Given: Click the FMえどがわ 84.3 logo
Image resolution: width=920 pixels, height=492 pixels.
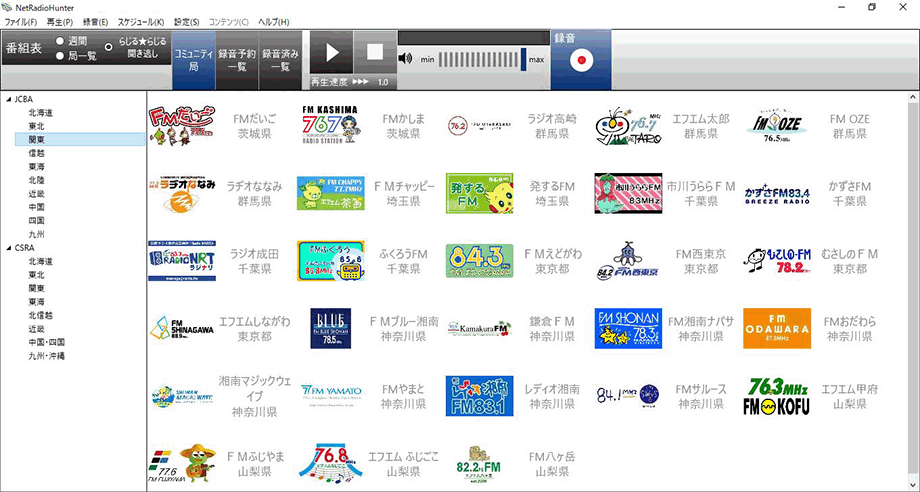Looking at the screenshot, I should coord(479,261).
